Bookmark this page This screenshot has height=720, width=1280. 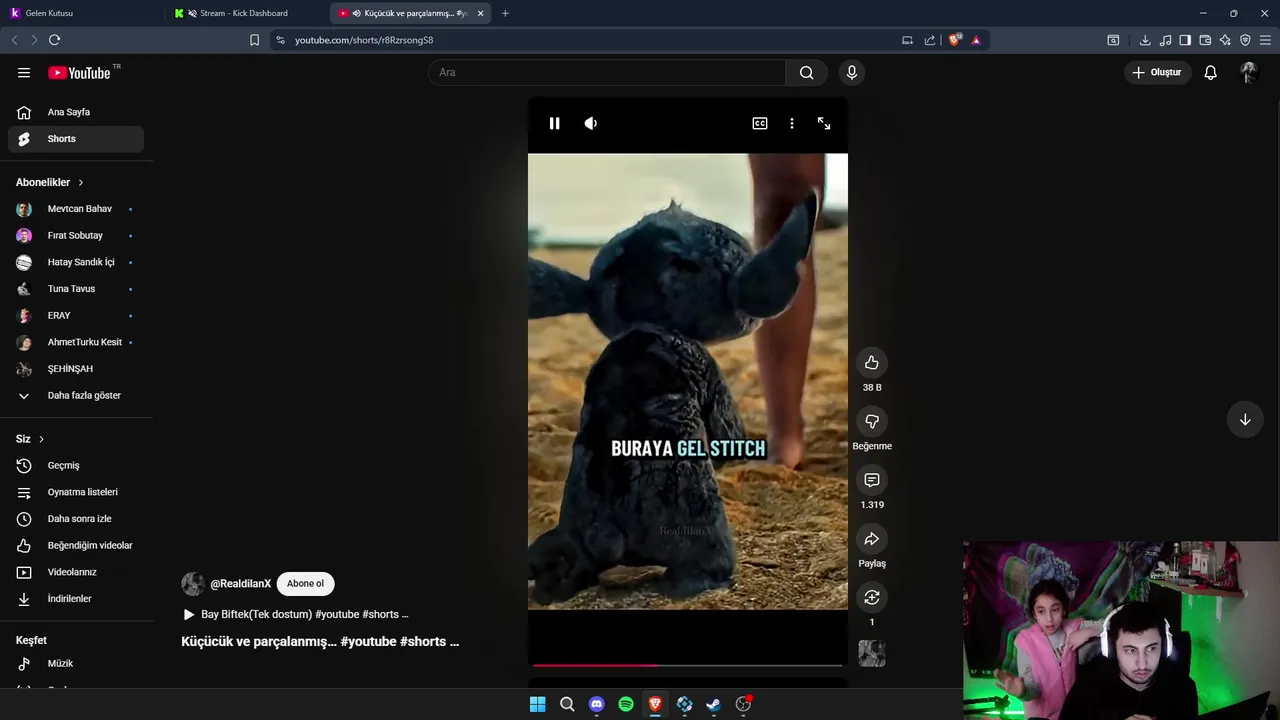pos(254,40)
